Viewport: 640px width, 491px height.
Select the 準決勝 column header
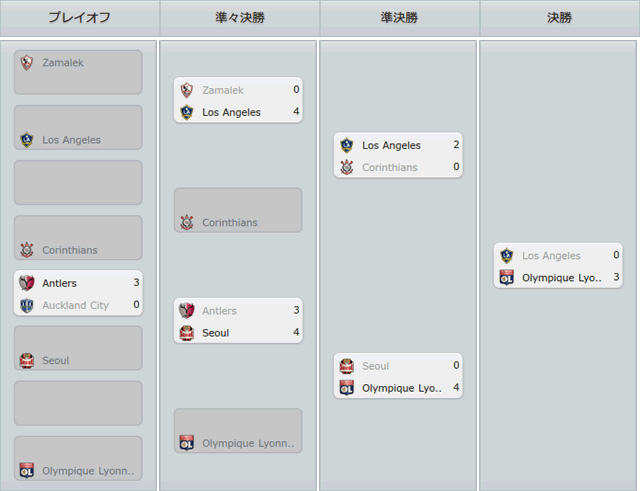tap(399, 18)
